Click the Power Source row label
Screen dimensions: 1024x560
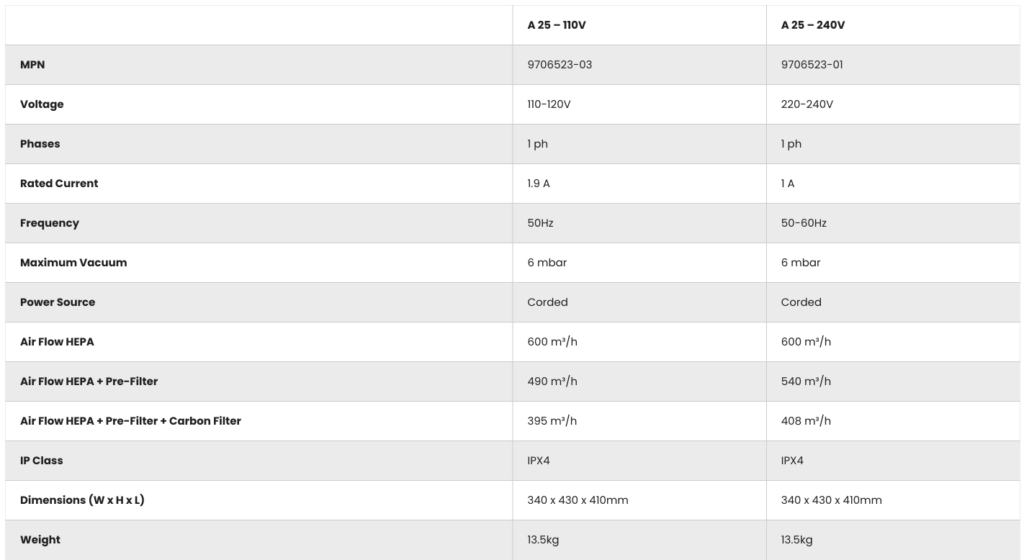coord(58,302)
